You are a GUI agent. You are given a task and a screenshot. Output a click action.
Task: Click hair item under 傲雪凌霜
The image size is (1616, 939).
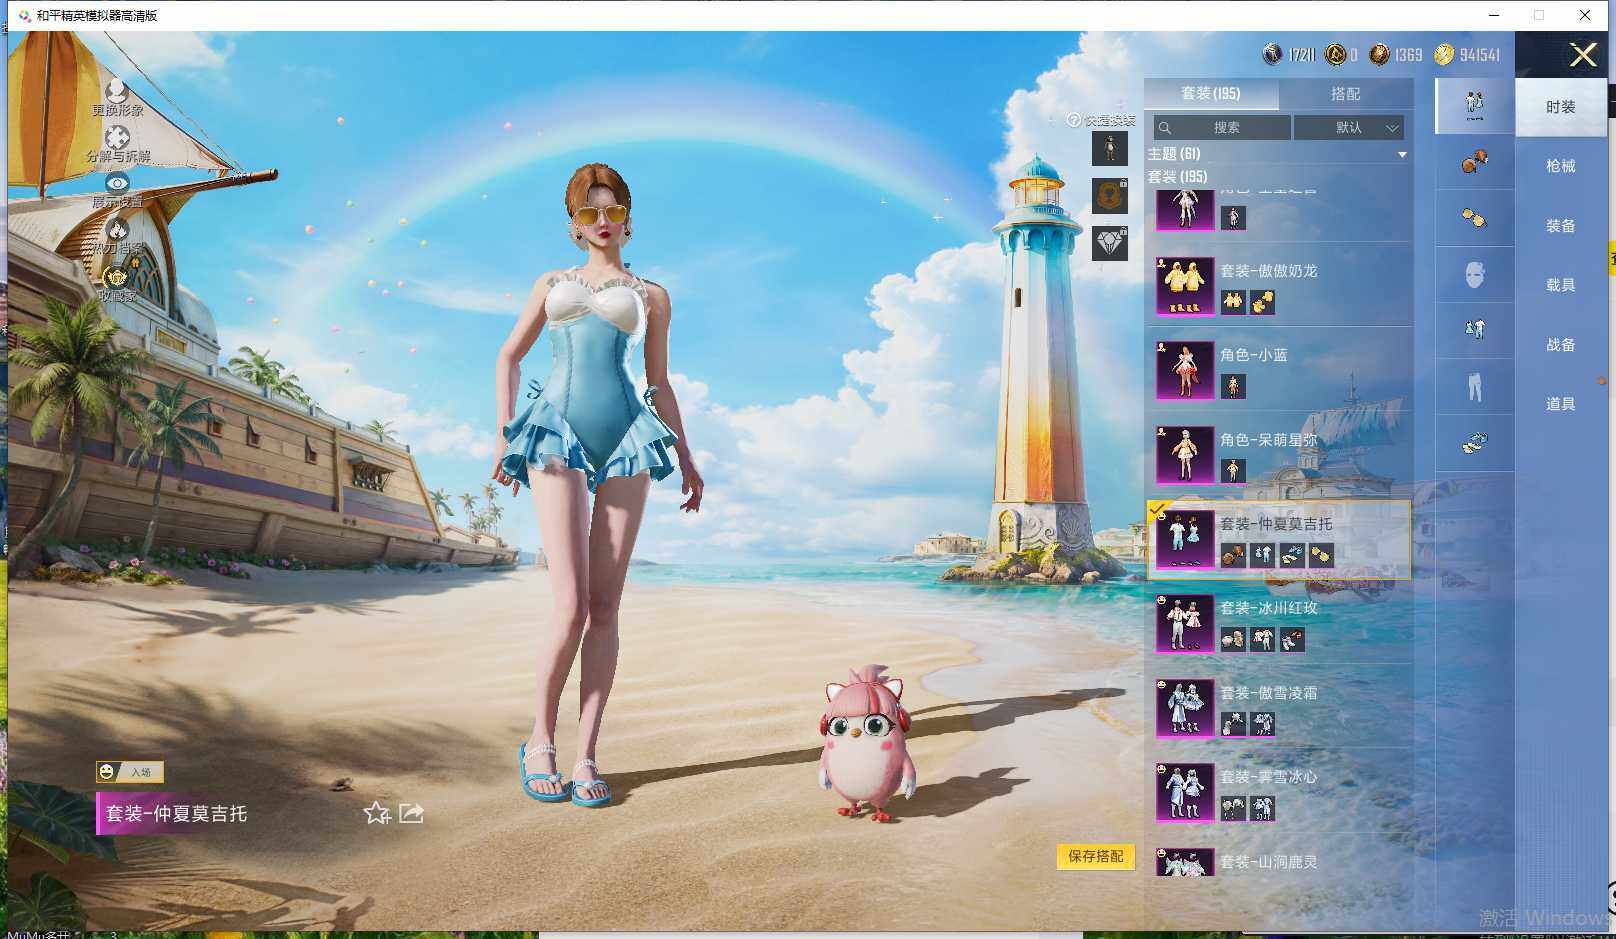1233,723
